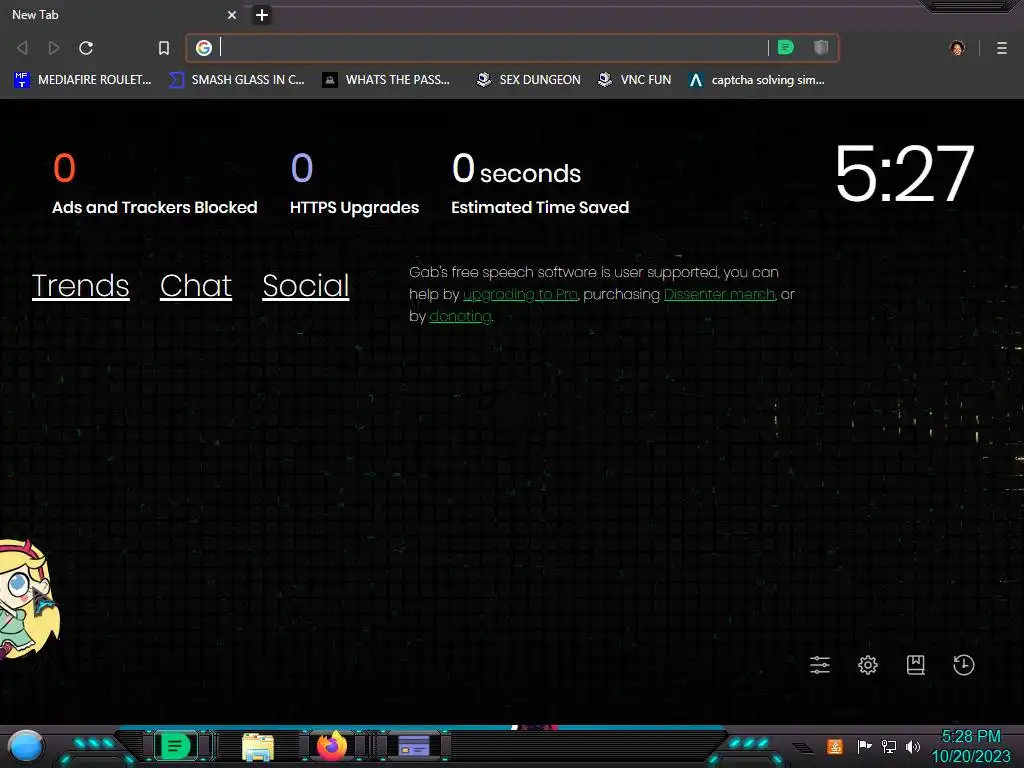This screenshot has height=768, width=1024.
Task: Open MEDIAFIRE ROULET... bookmark
Action: 82,80
